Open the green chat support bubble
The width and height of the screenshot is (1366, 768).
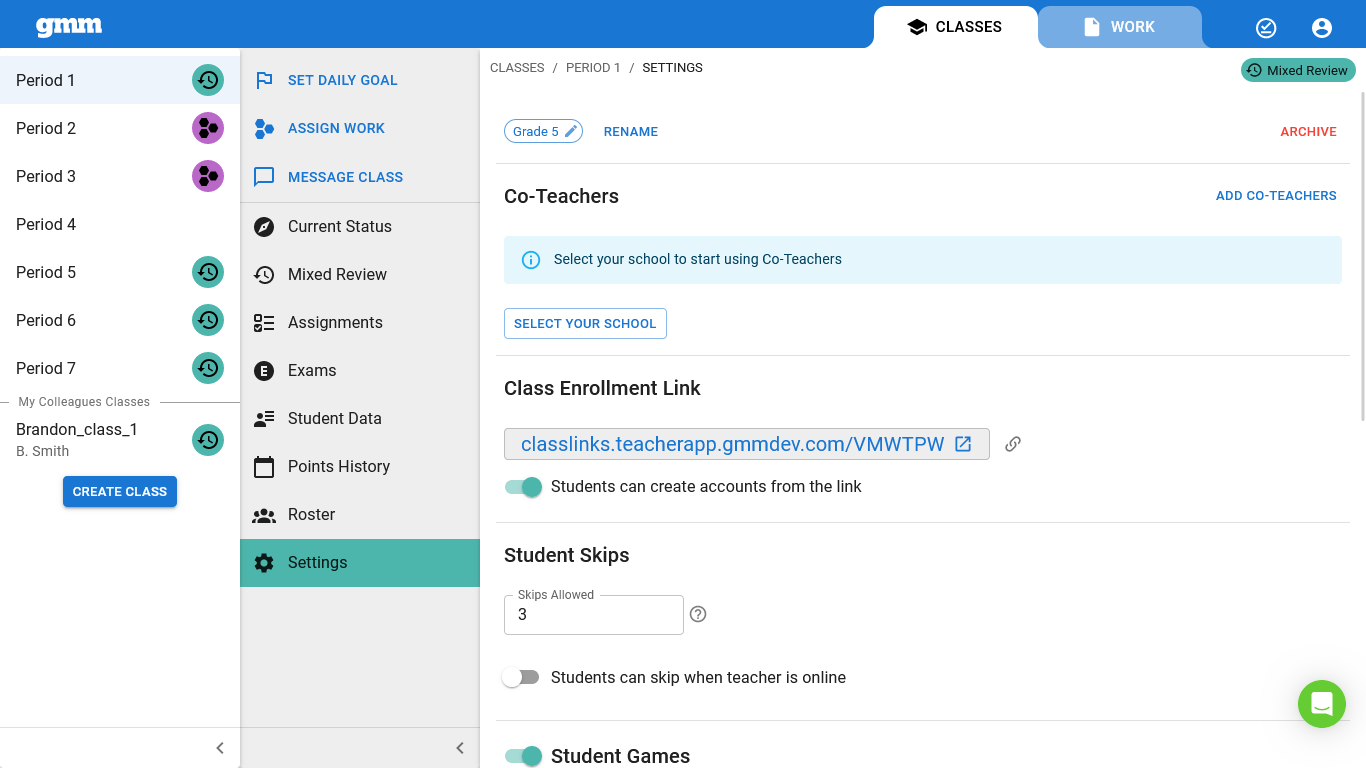point(1322,704)
